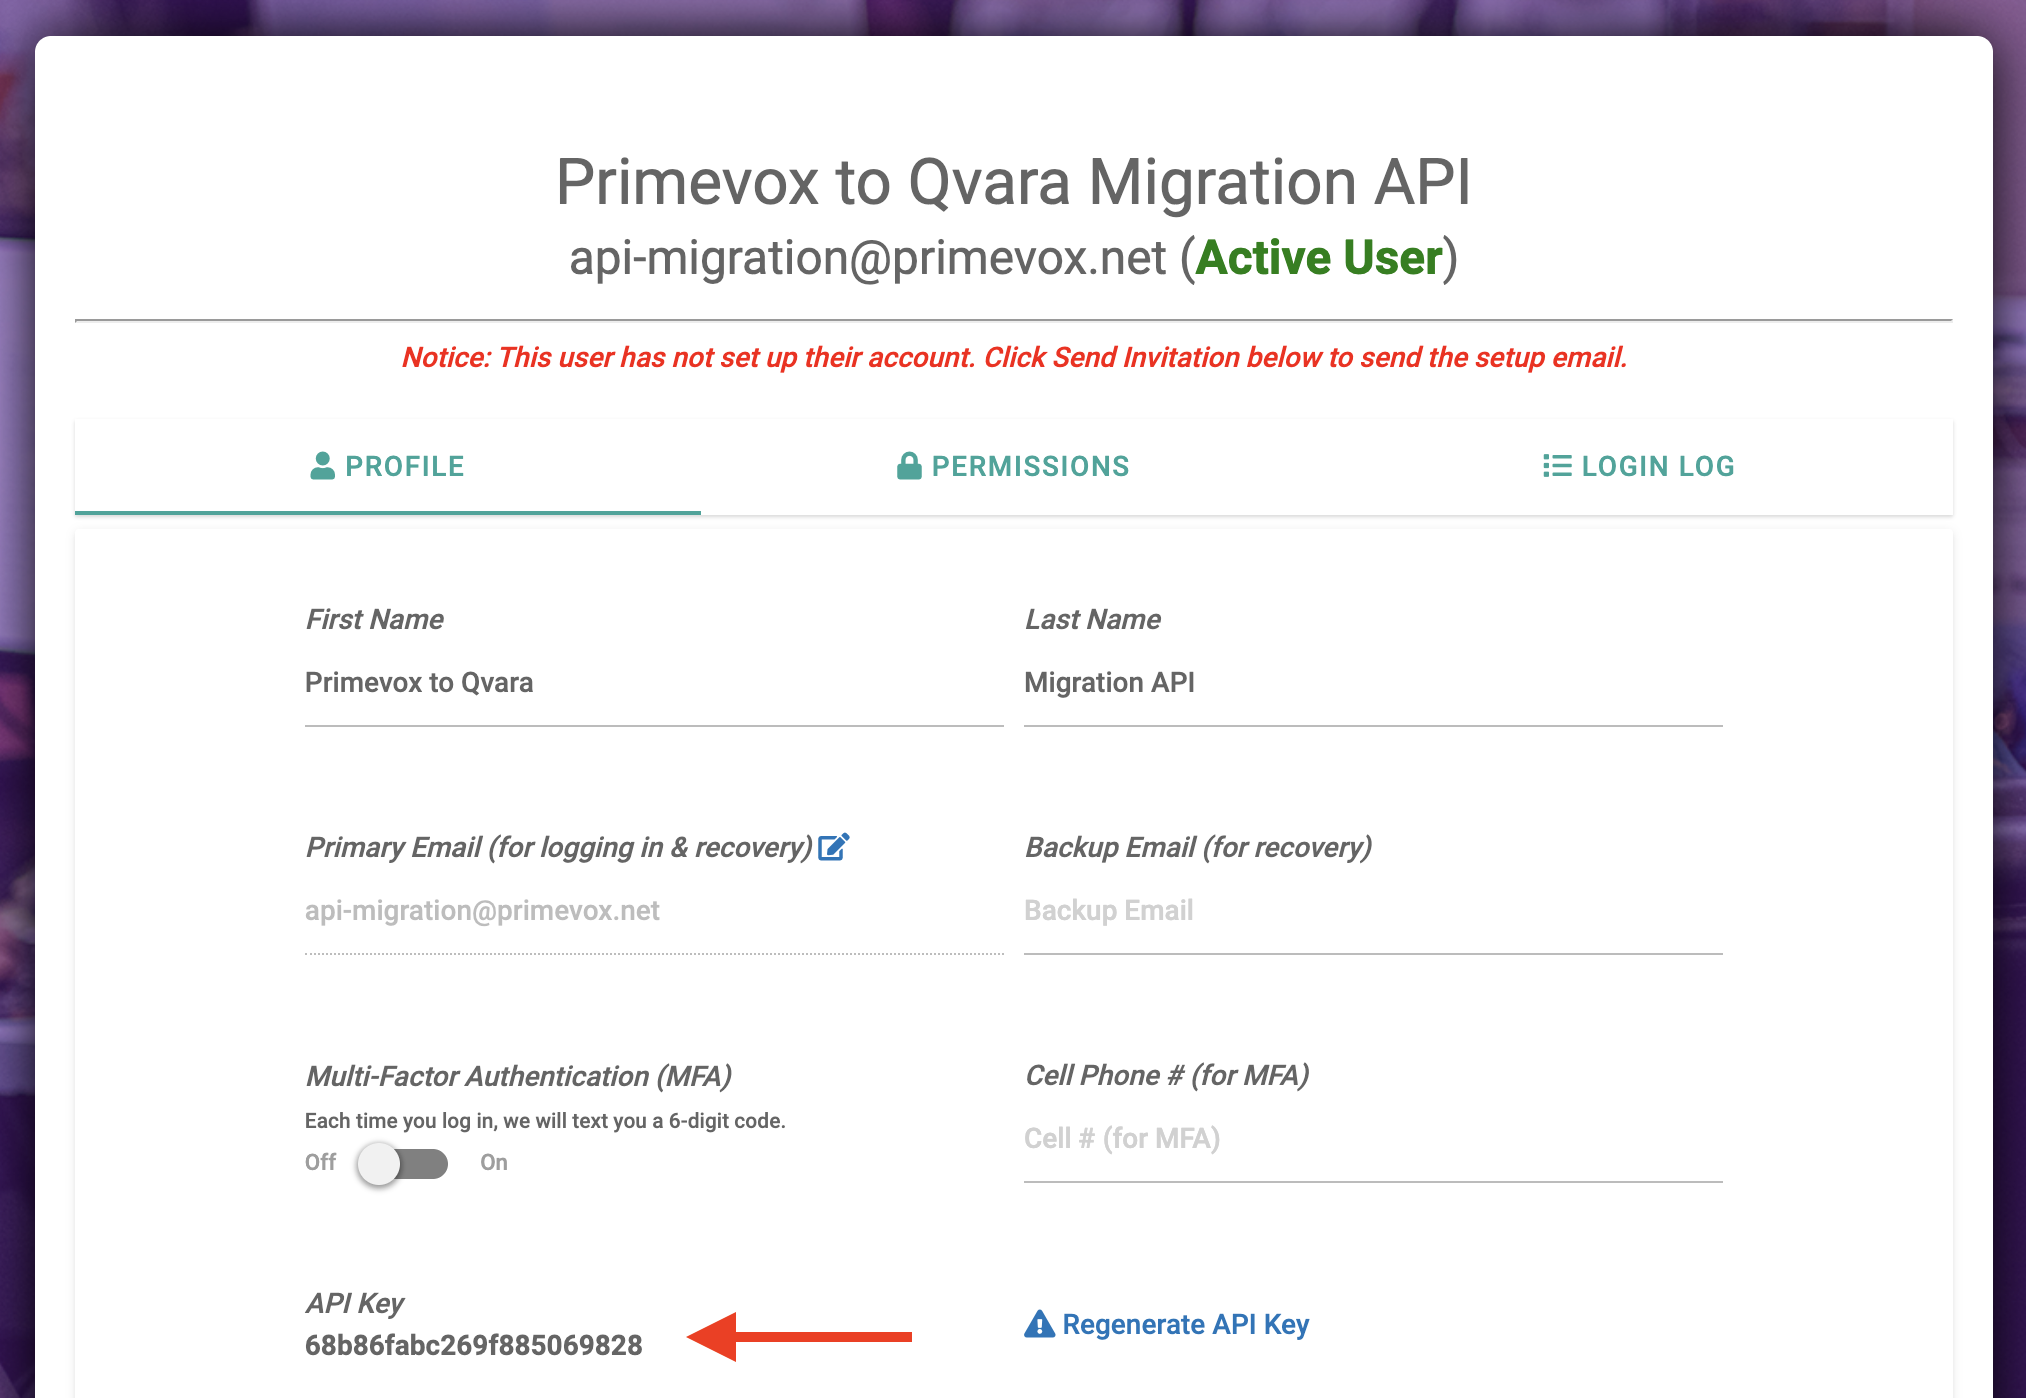Click the 6-digit code description text
2026x1398 pixels.
pyautogui.click(x=545, y=1121)
